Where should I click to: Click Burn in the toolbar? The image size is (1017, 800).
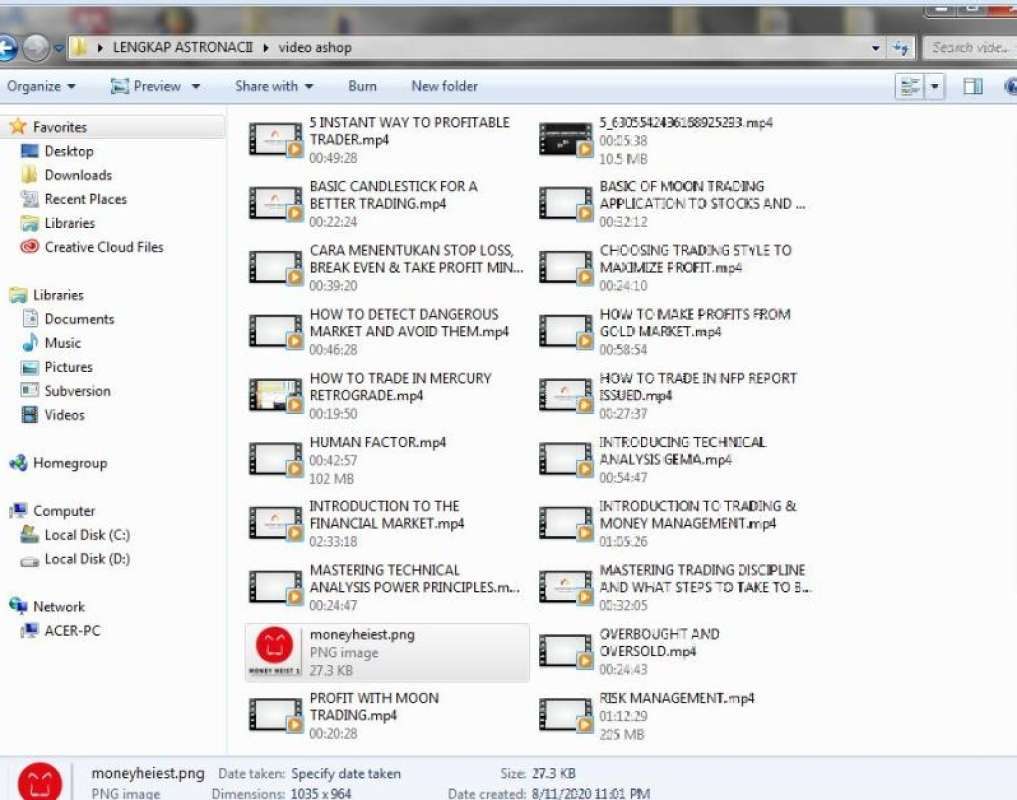click(362, 86)
